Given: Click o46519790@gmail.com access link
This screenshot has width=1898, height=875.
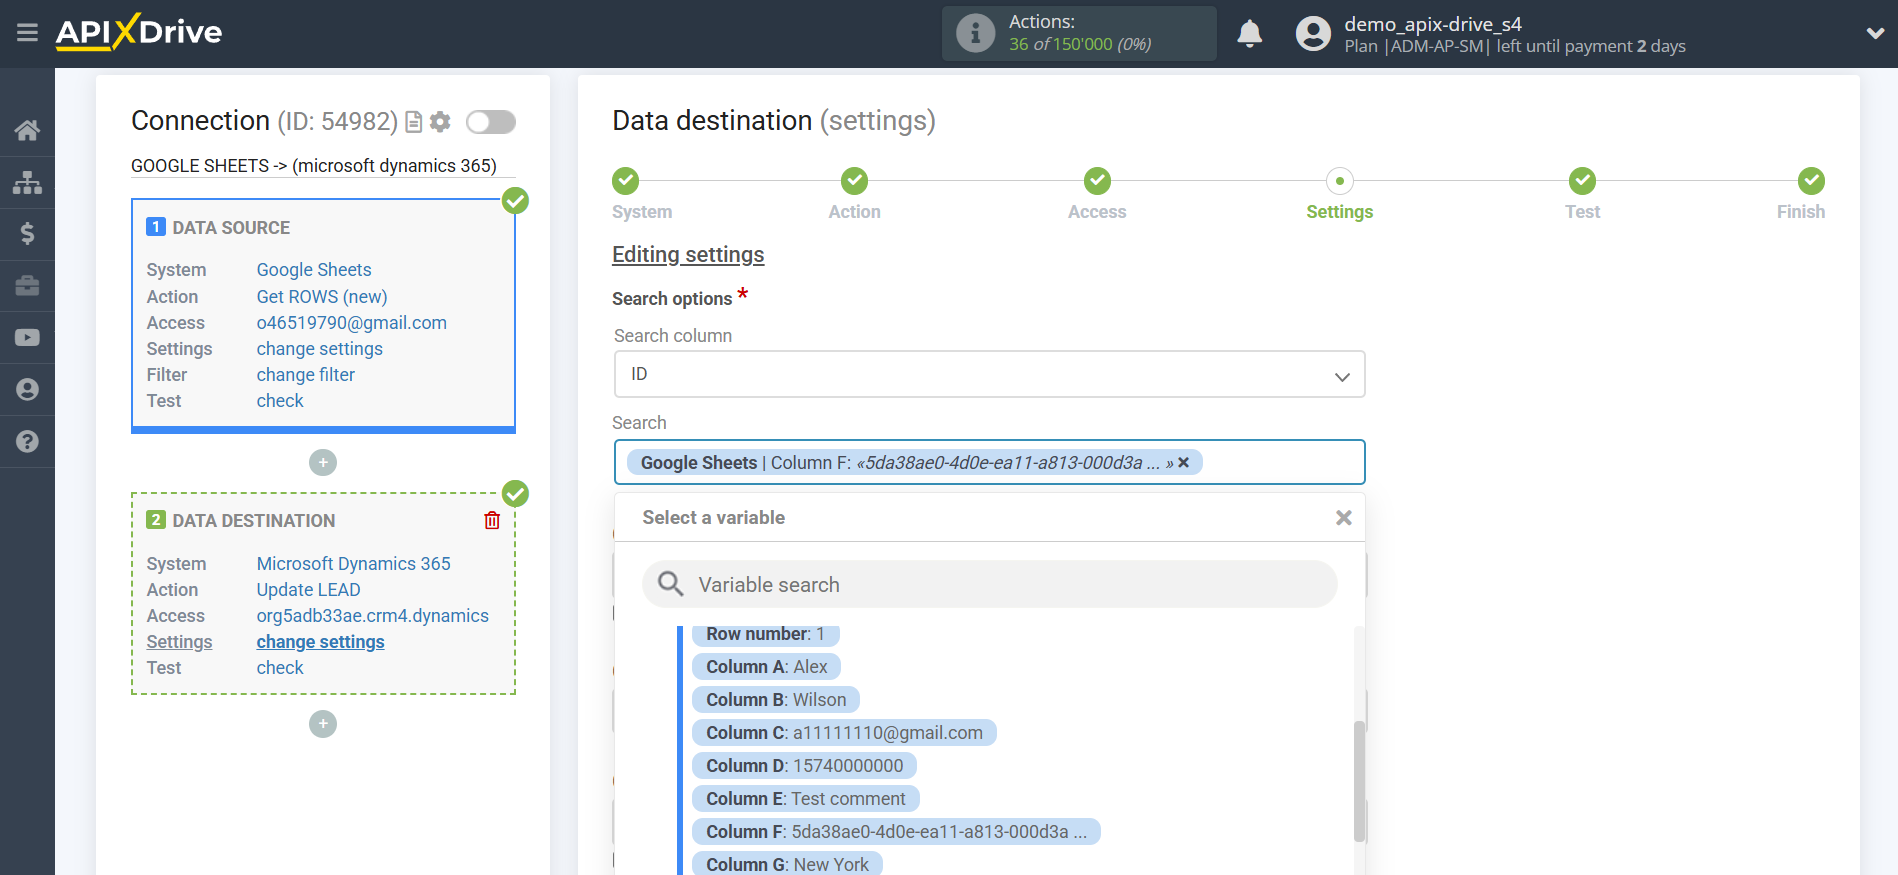Looking at the screenshot, I should (x=352, y=323).
